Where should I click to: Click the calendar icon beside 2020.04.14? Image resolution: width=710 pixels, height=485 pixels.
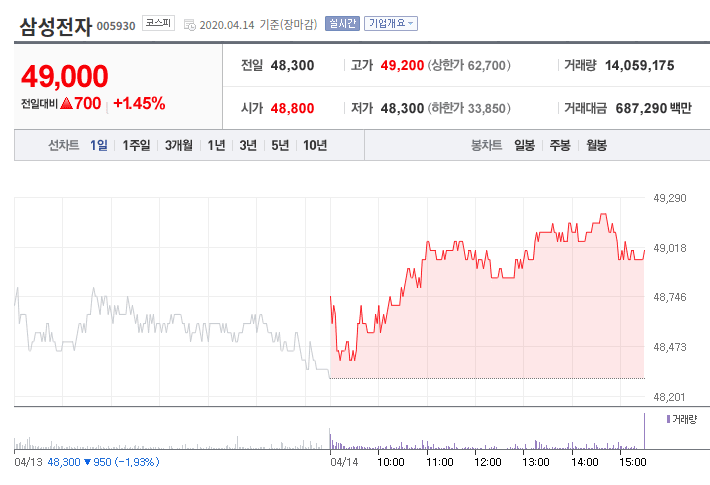pos(190,23)
